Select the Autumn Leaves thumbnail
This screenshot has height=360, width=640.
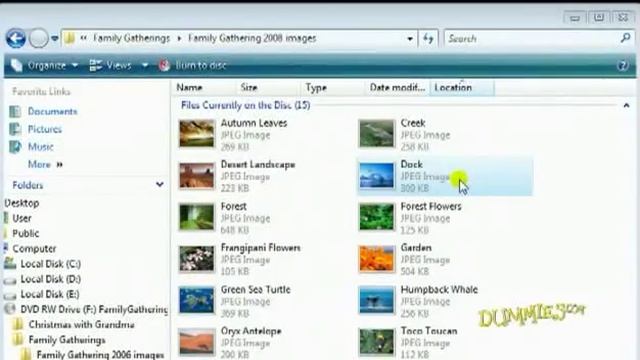click(x=197, y=133)
